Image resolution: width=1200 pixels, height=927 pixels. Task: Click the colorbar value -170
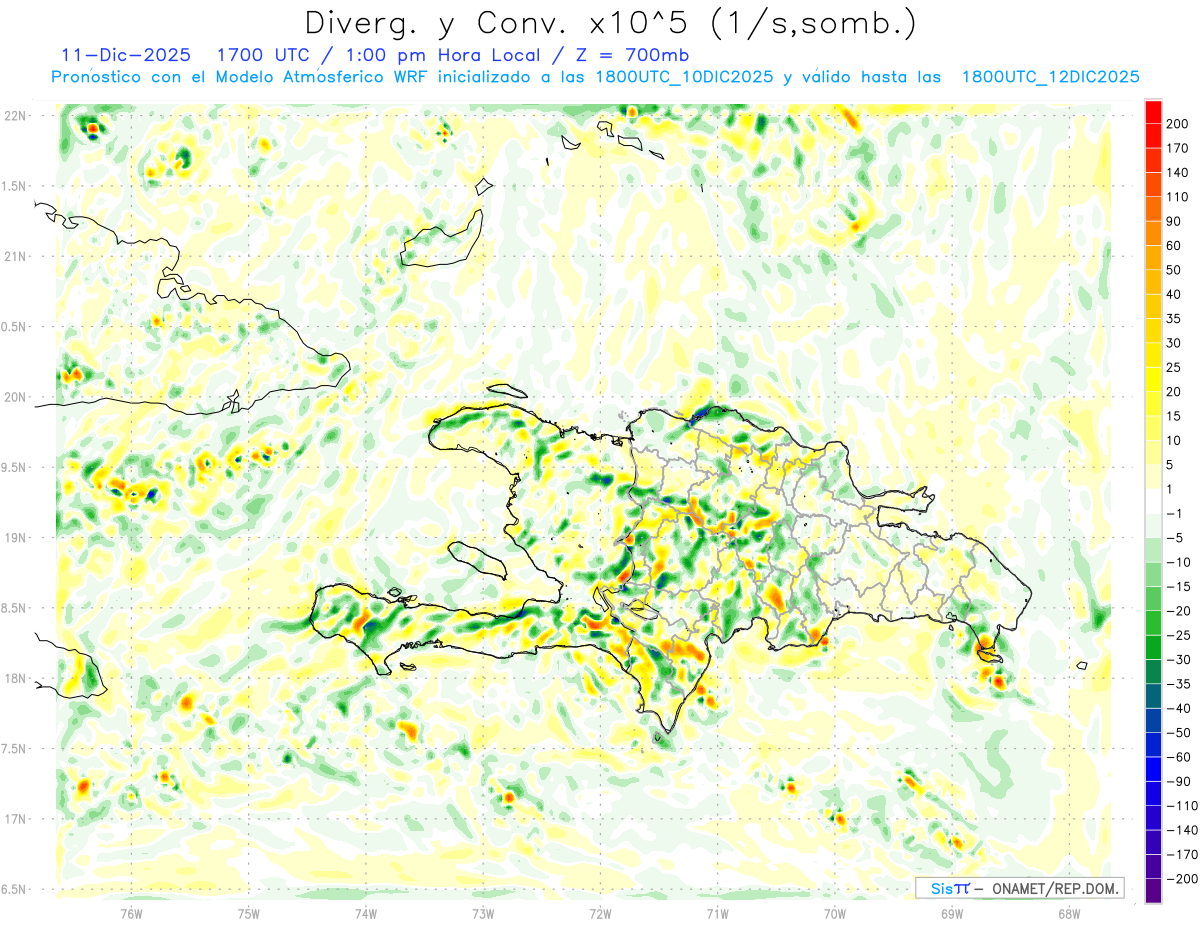(x=1182, y=855)
